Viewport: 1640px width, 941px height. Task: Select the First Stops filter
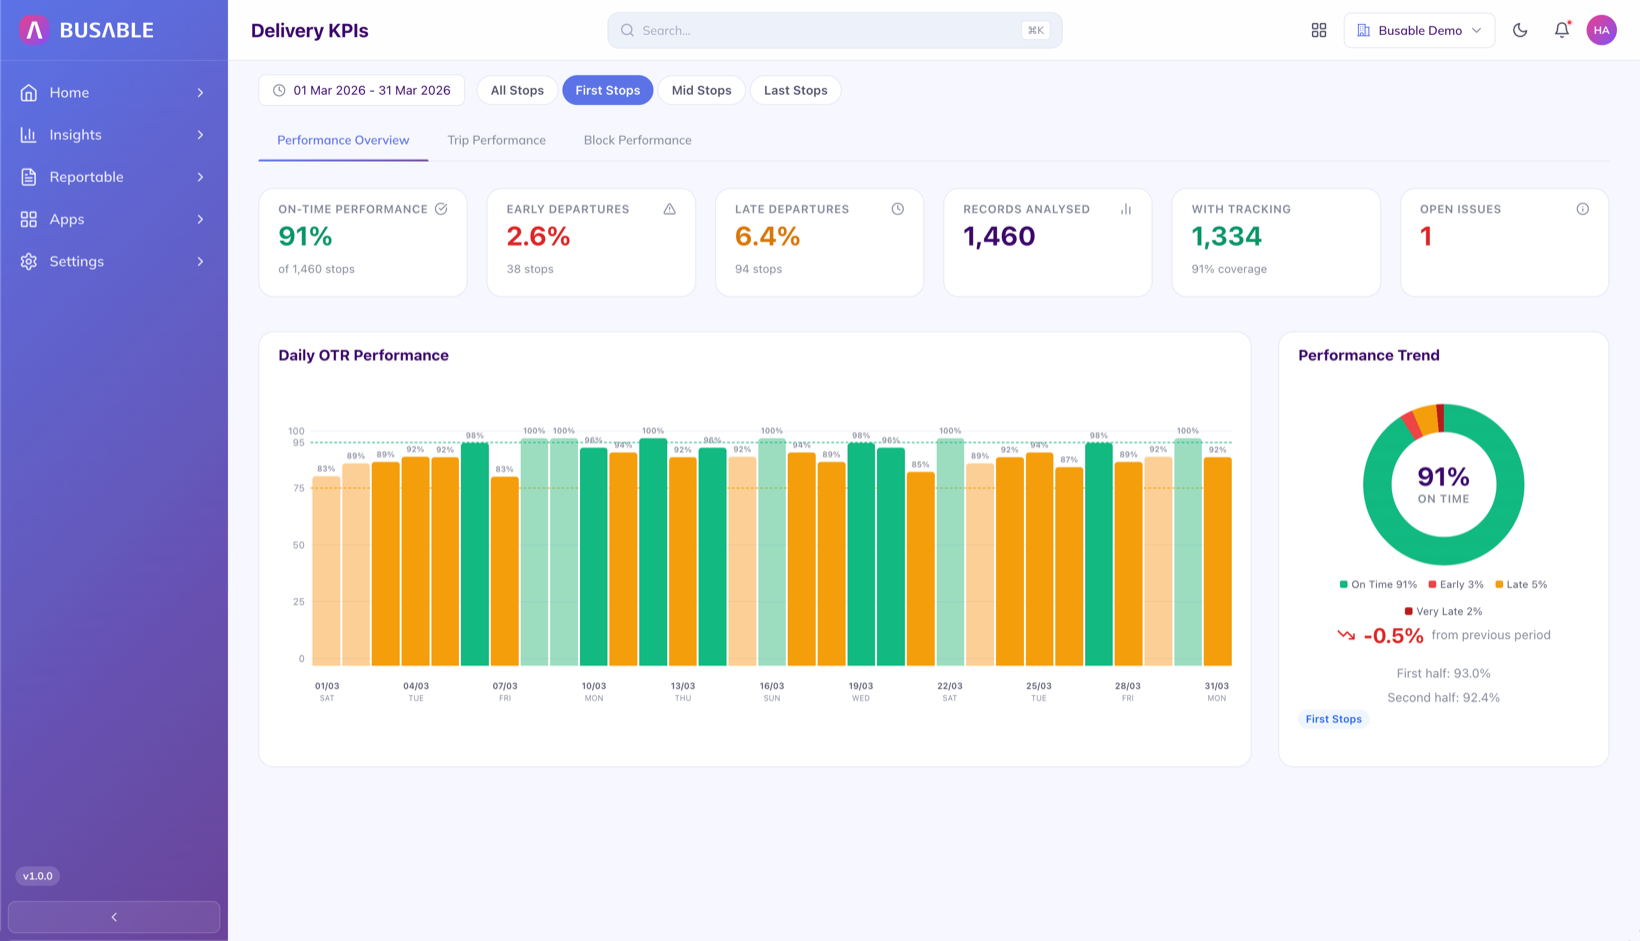click(x=608, y=90)
